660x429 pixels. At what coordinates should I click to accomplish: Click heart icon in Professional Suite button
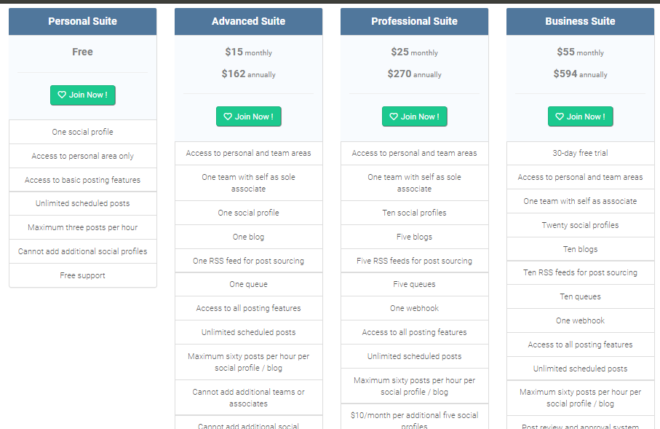(394, 117)
